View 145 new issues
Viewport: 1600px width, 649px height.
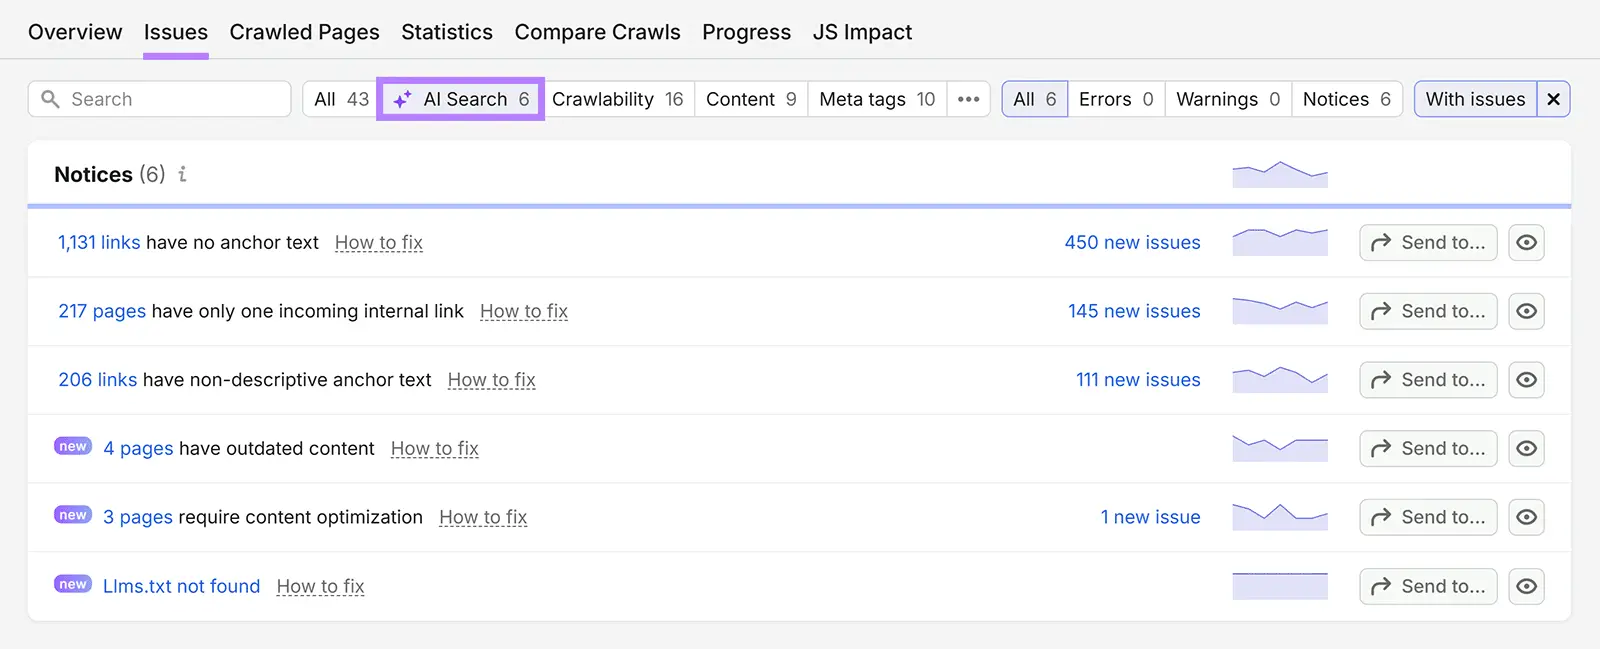[1134, 311]
